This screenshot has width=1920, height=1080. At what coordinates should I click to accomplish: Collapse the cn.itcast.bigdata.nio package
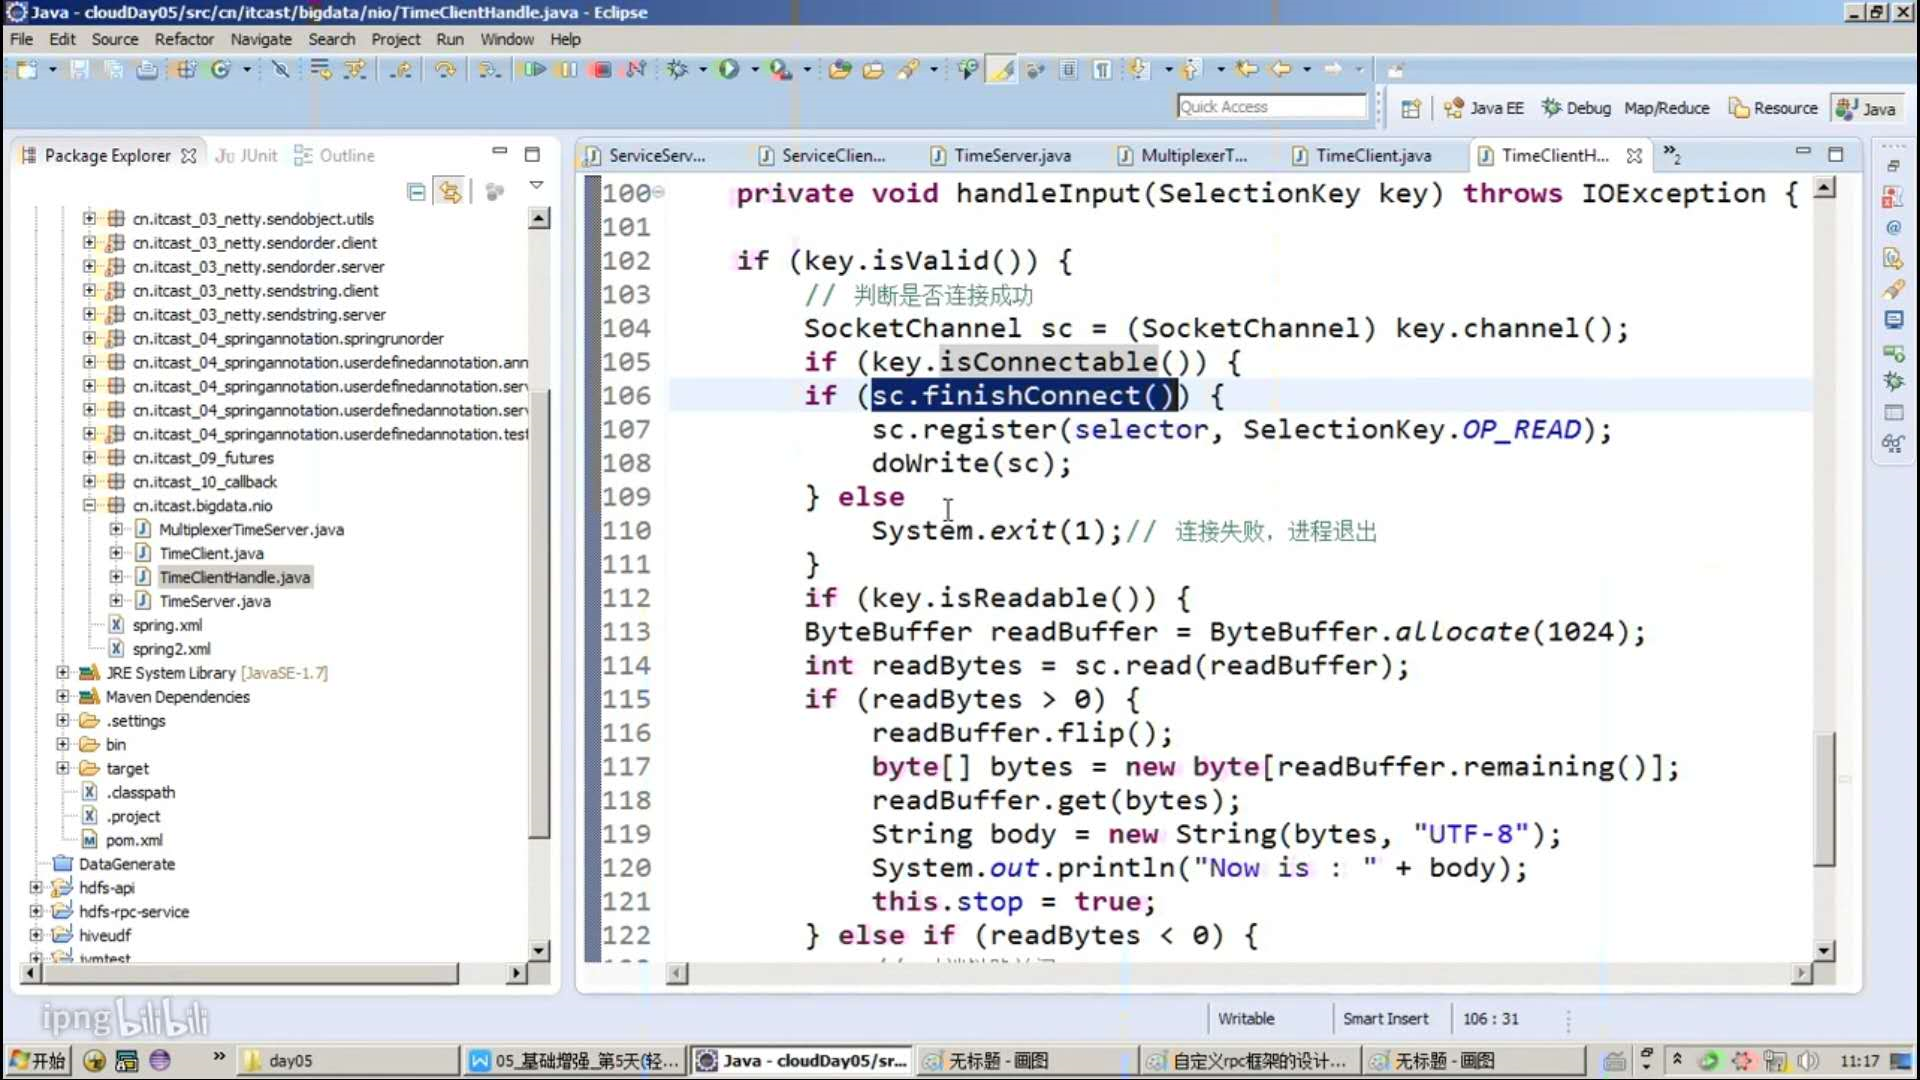click(x=89, y=506)
